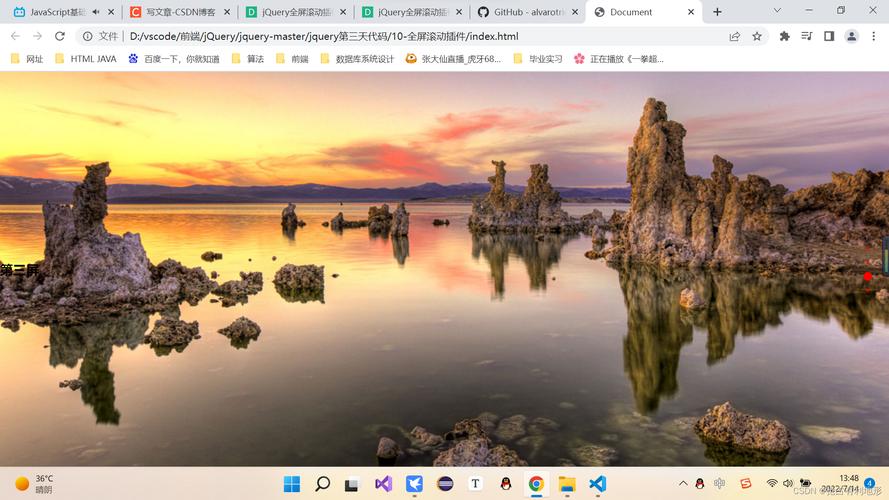Click the browser back arrow
889x500 pixels.
coord(15,36)
